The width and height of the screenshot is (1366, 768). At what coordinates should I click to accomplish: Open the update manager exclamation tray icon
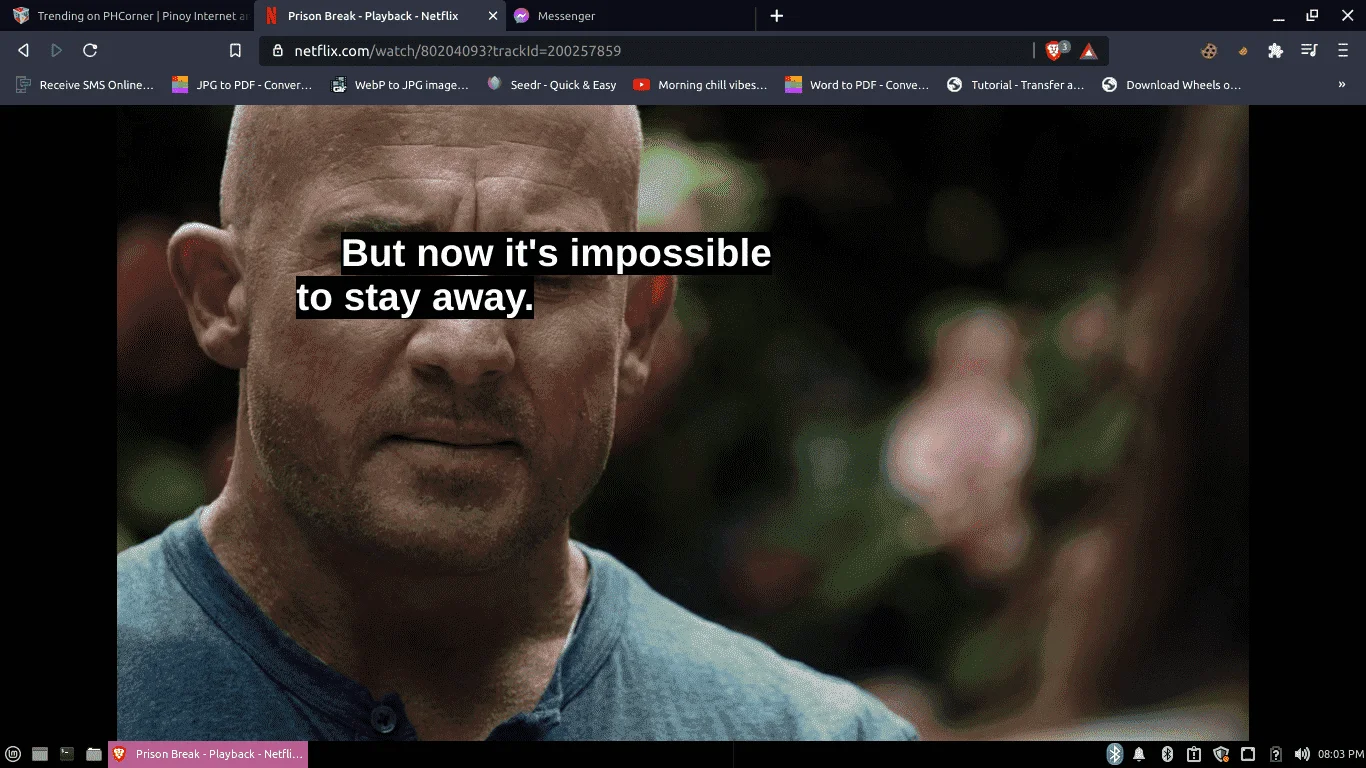coord(1193,754)
